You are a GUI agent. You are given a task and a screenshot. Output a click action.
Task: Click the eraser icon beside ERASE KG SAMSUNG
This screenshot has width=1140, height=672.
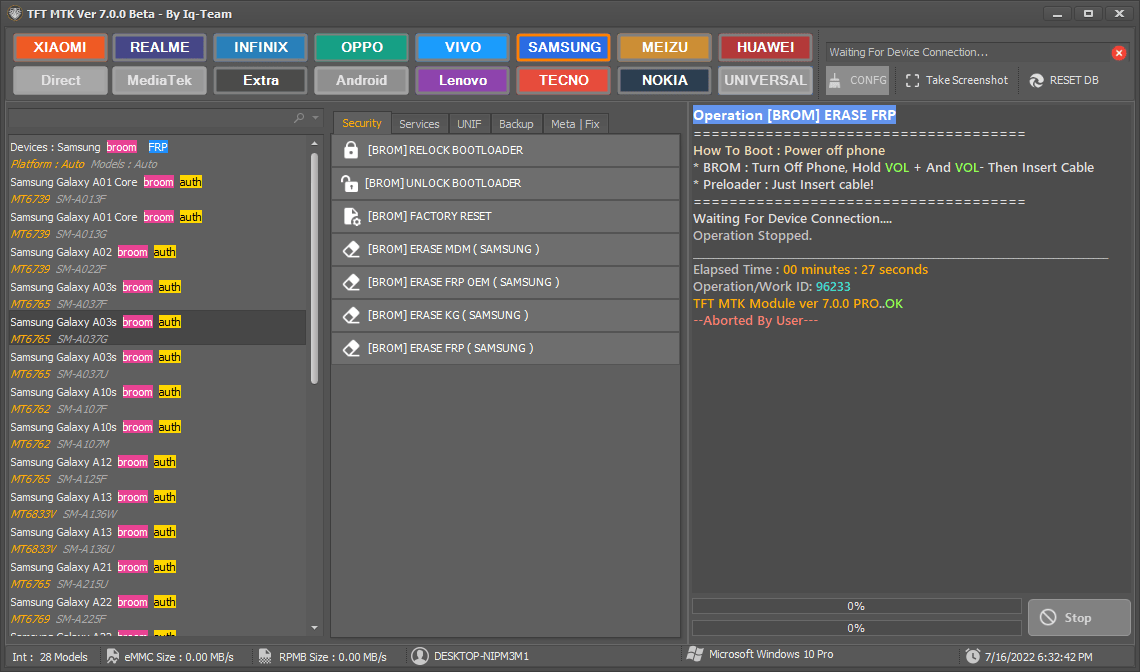[x=350, y=314]
